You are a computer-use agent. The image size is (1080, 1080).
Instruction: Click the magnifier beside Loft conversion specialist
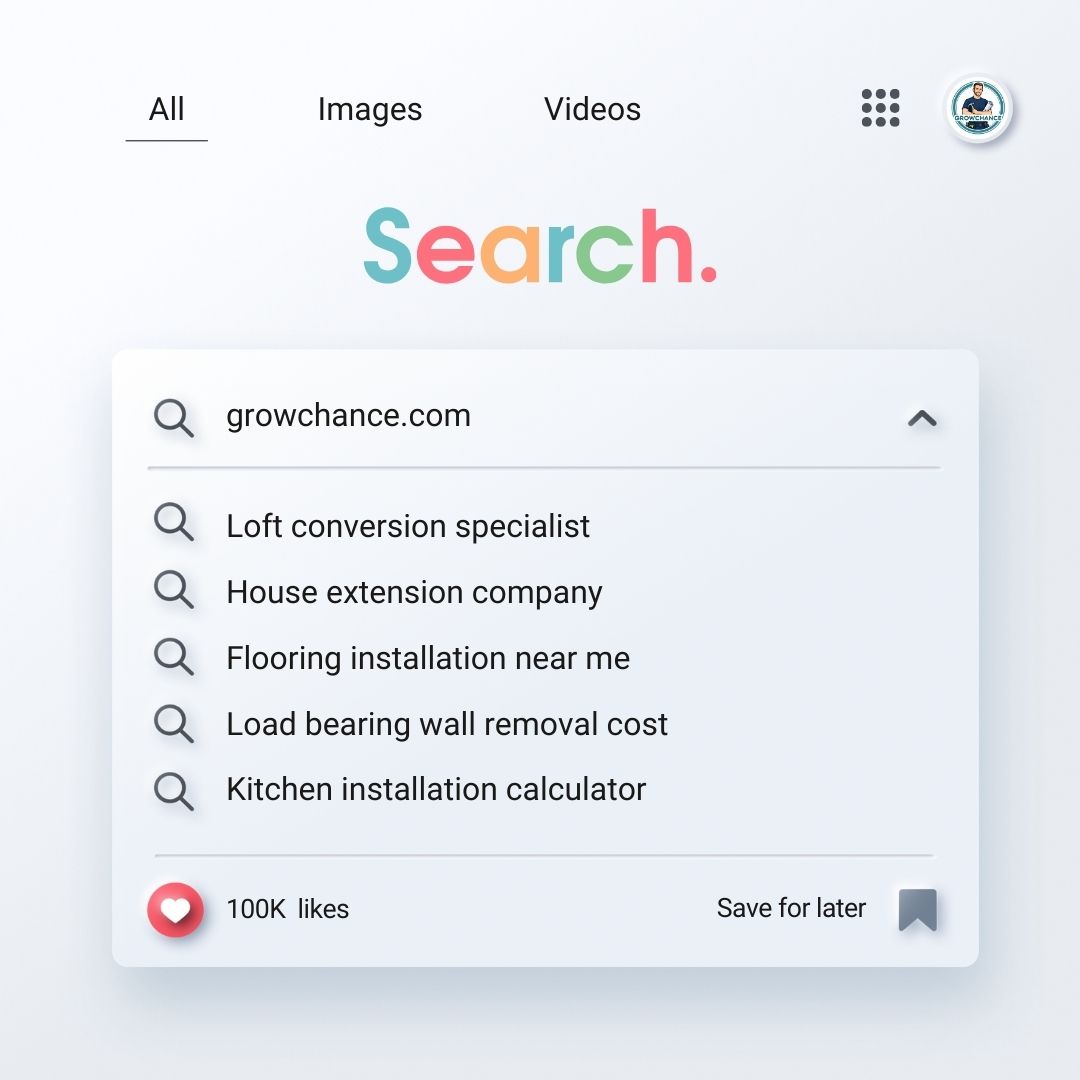(174, 524)
